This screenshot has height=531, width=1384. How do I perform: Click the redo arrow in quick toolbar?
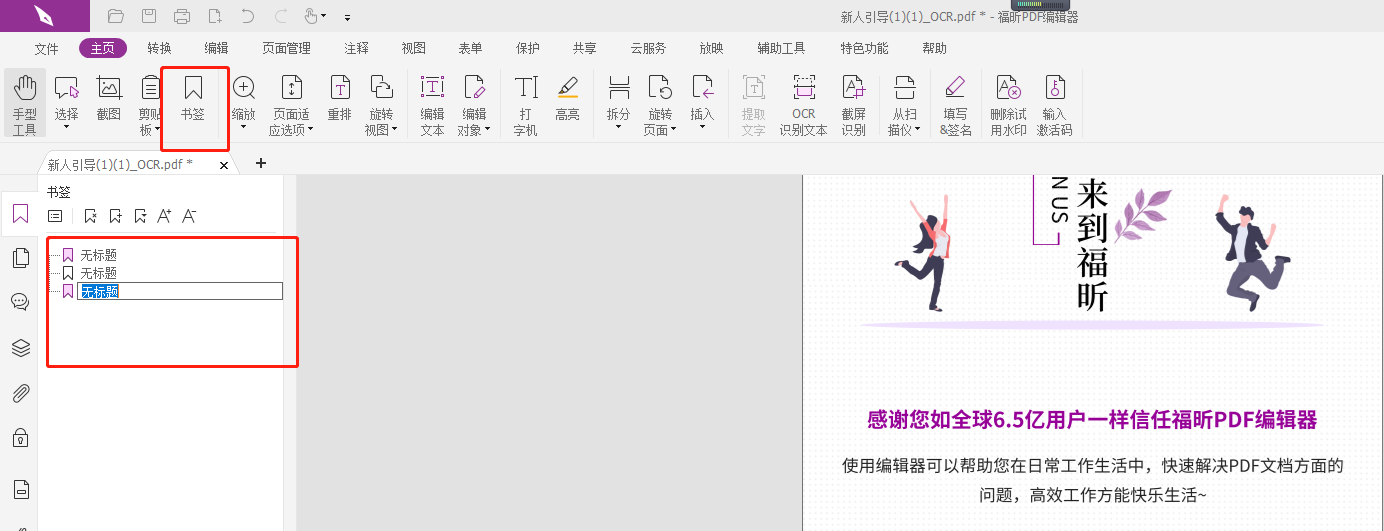click(x=280, y=16)
